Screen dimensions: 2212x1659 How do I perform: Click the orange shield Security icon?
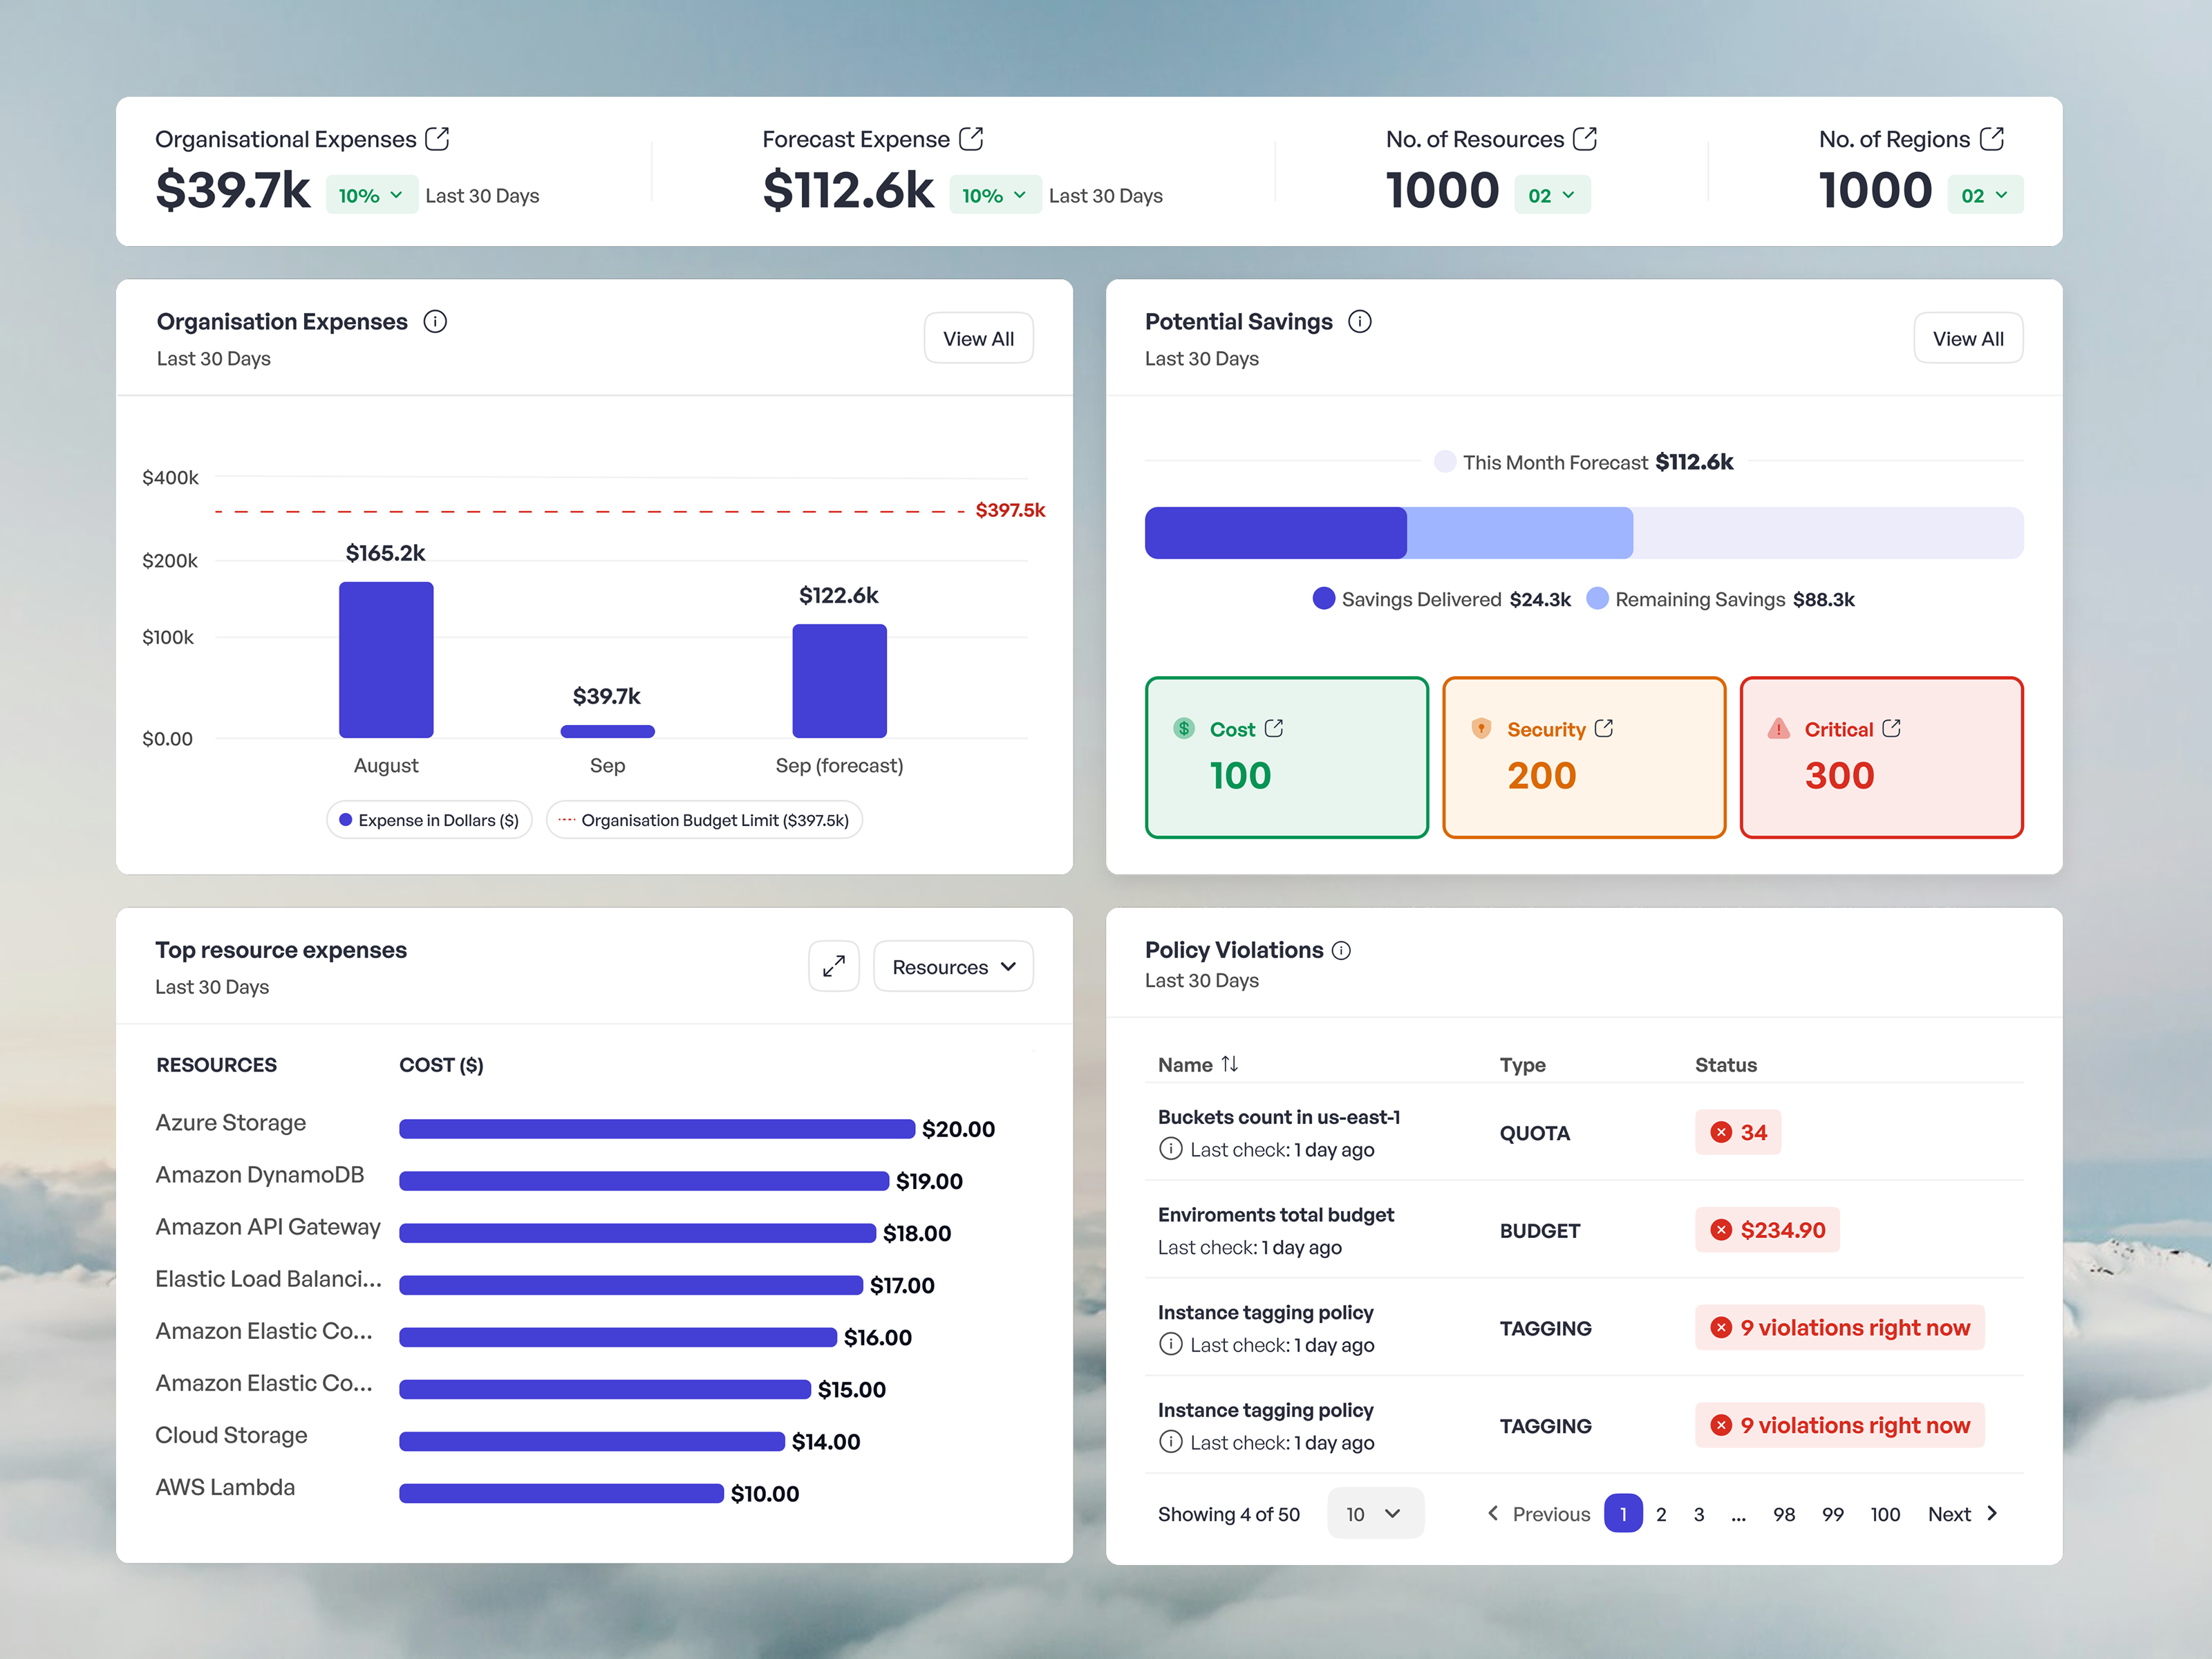click(x=1481, y=728)
